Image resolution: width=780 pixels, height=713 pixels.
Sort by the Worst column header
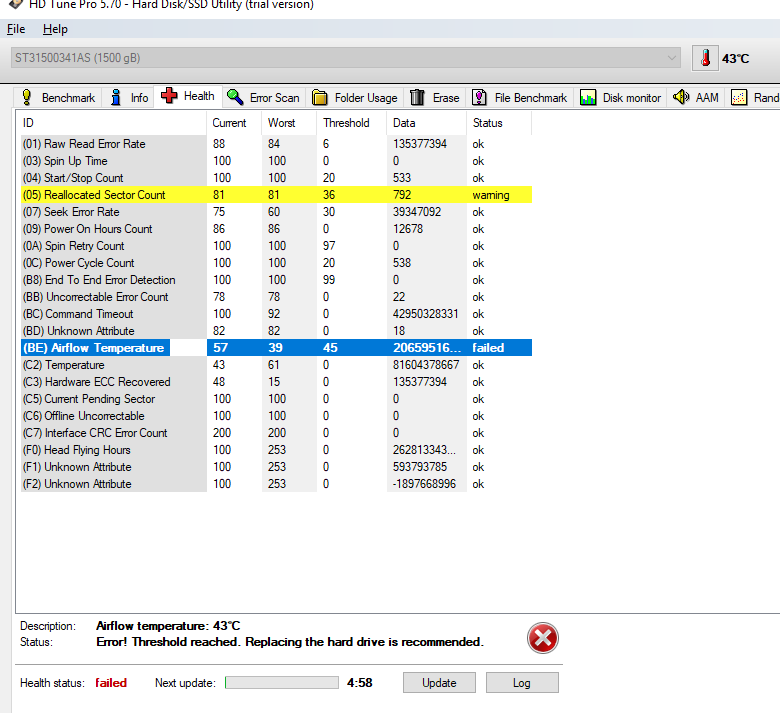289,123
